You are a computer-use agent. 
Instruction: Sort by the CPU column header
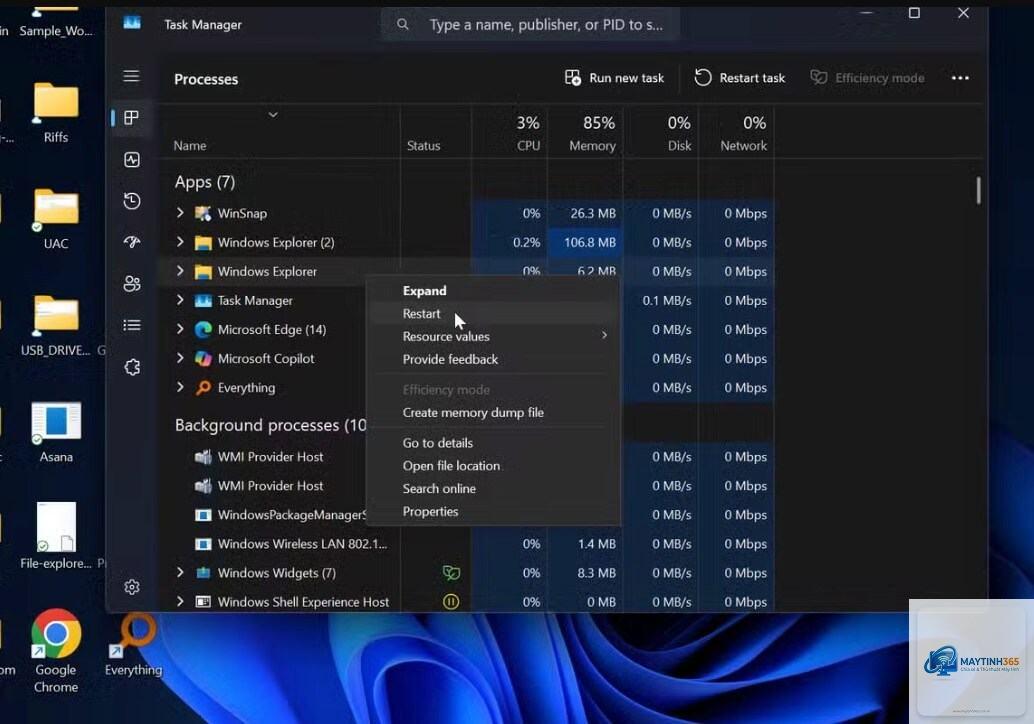[x=509, y=133]
